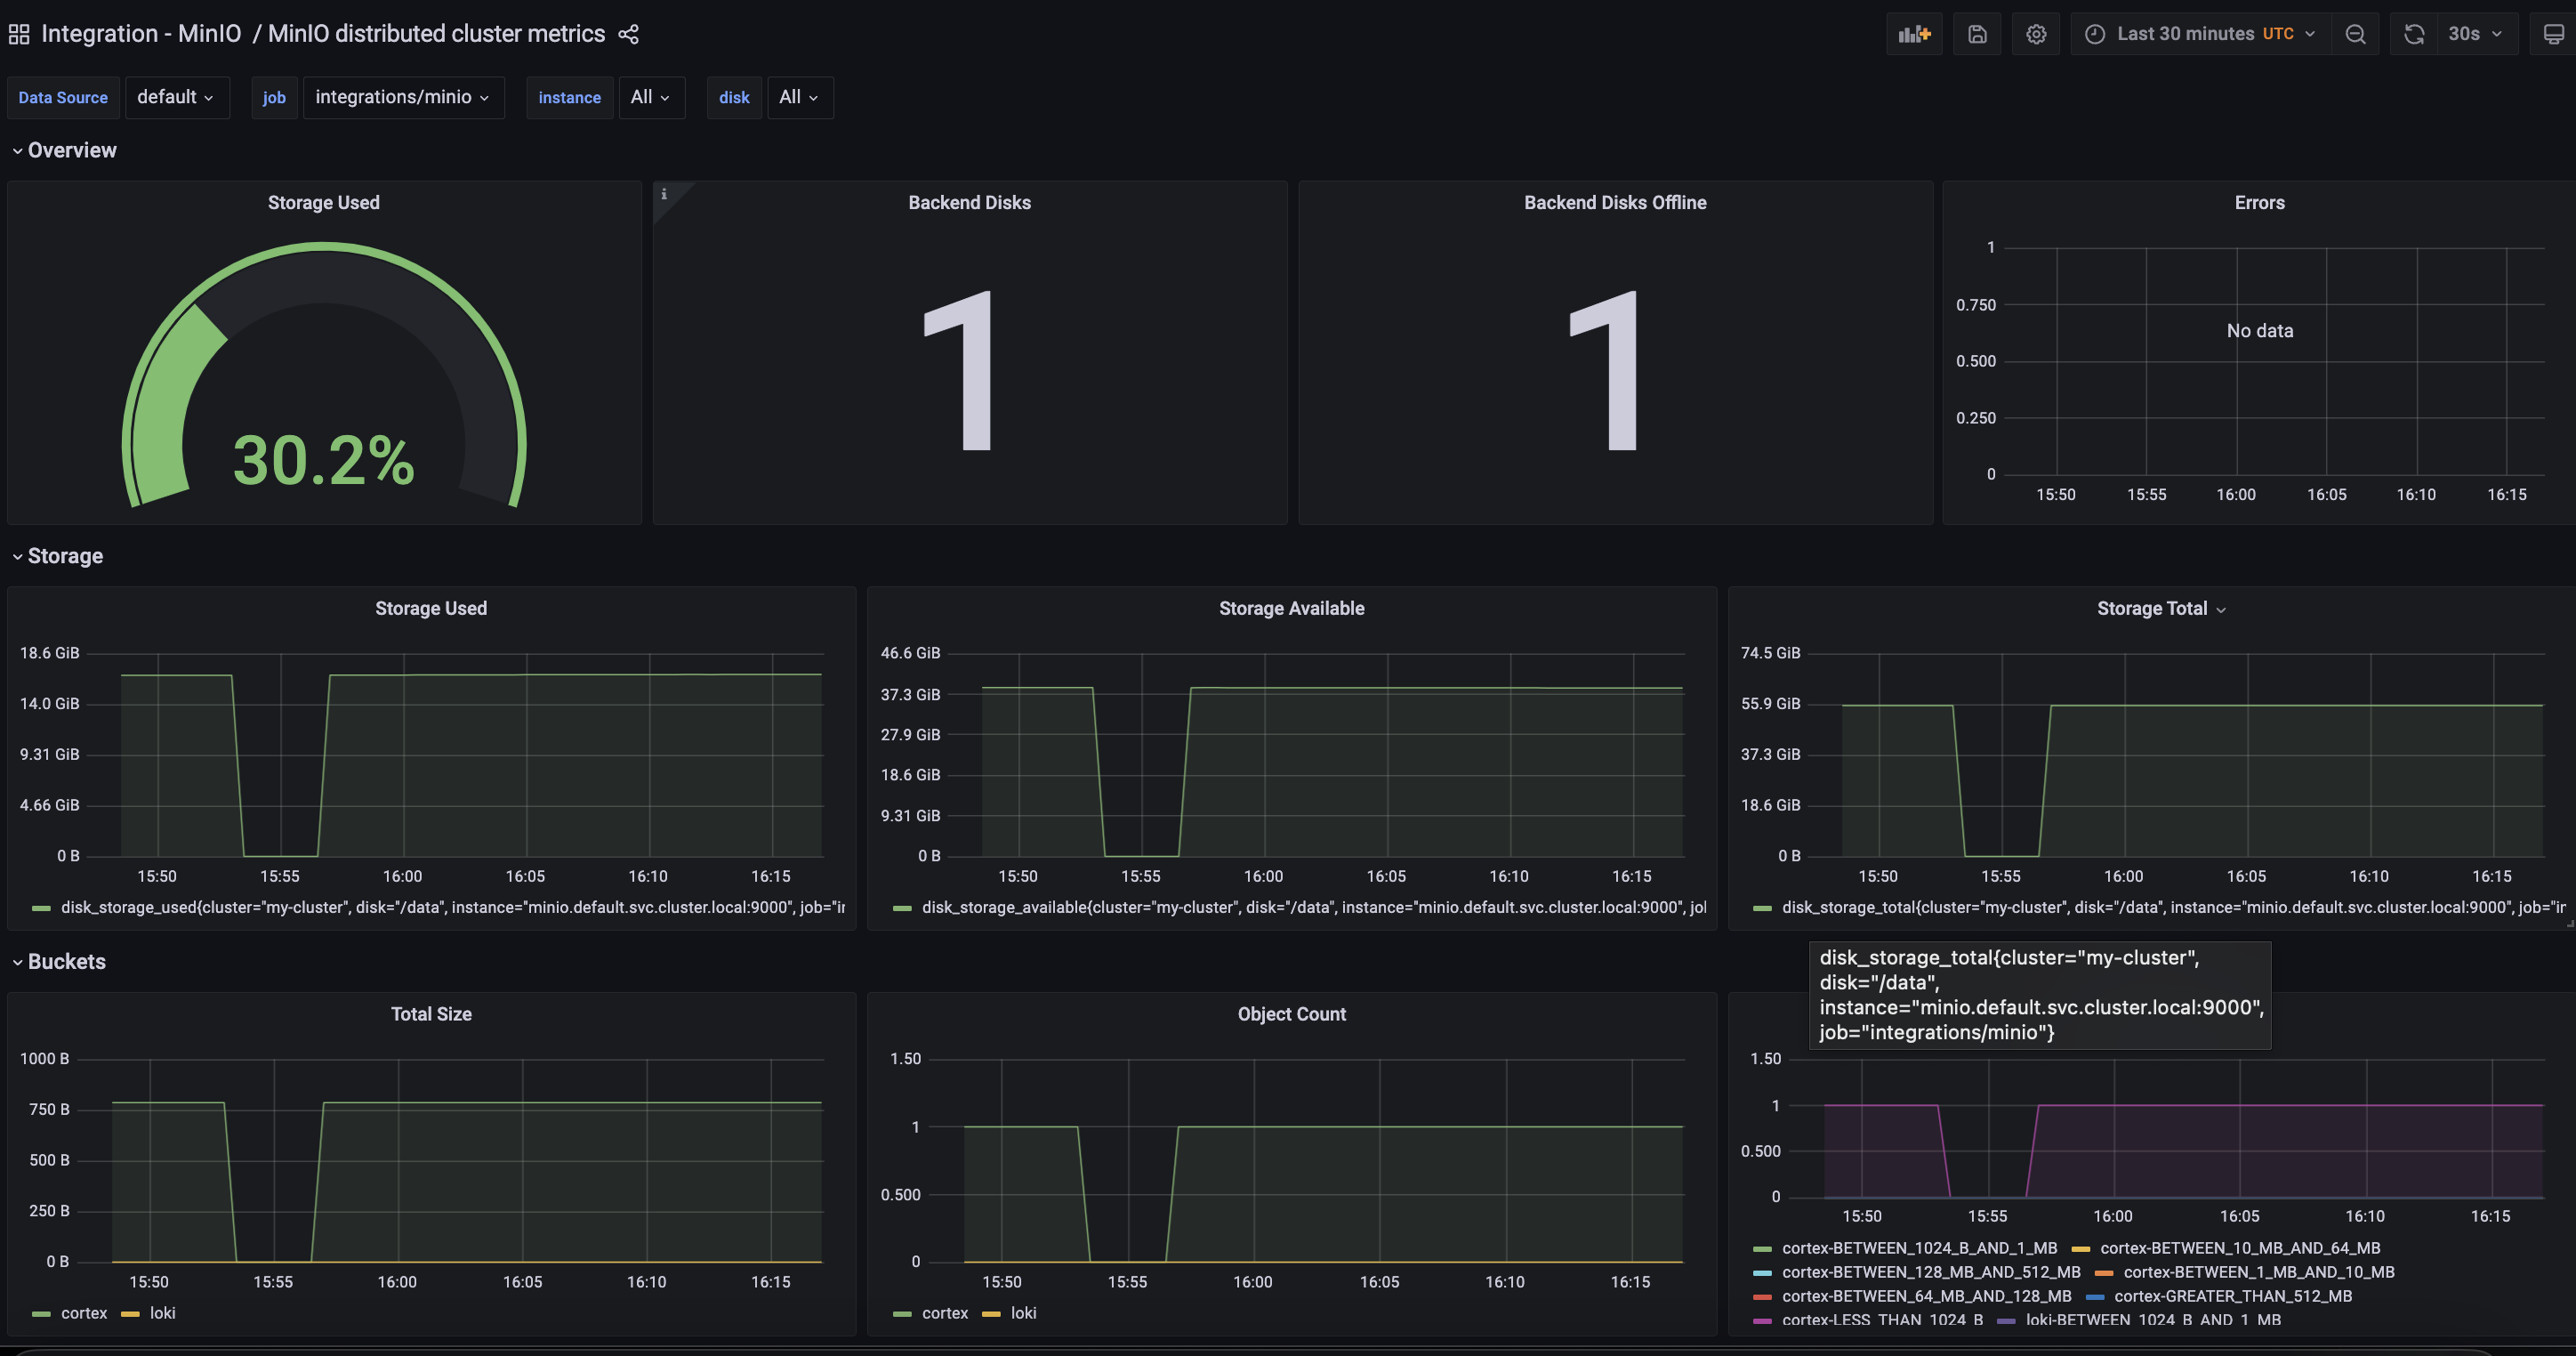Toggle the cortex-GREATER_THAN_512_MB legend entry
Screen dimensions: 2576x1356
(2235, 1296)
